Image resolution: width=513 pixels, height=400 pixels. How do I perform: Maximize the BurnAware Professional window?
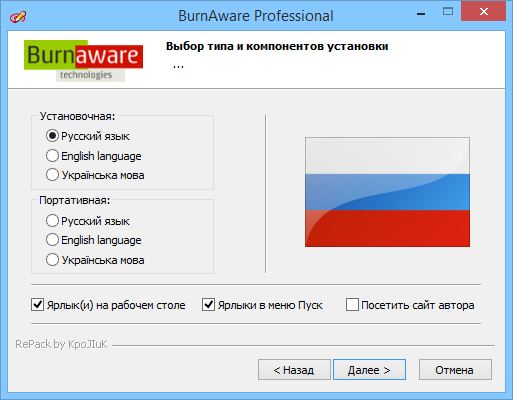tap(448, 12)
